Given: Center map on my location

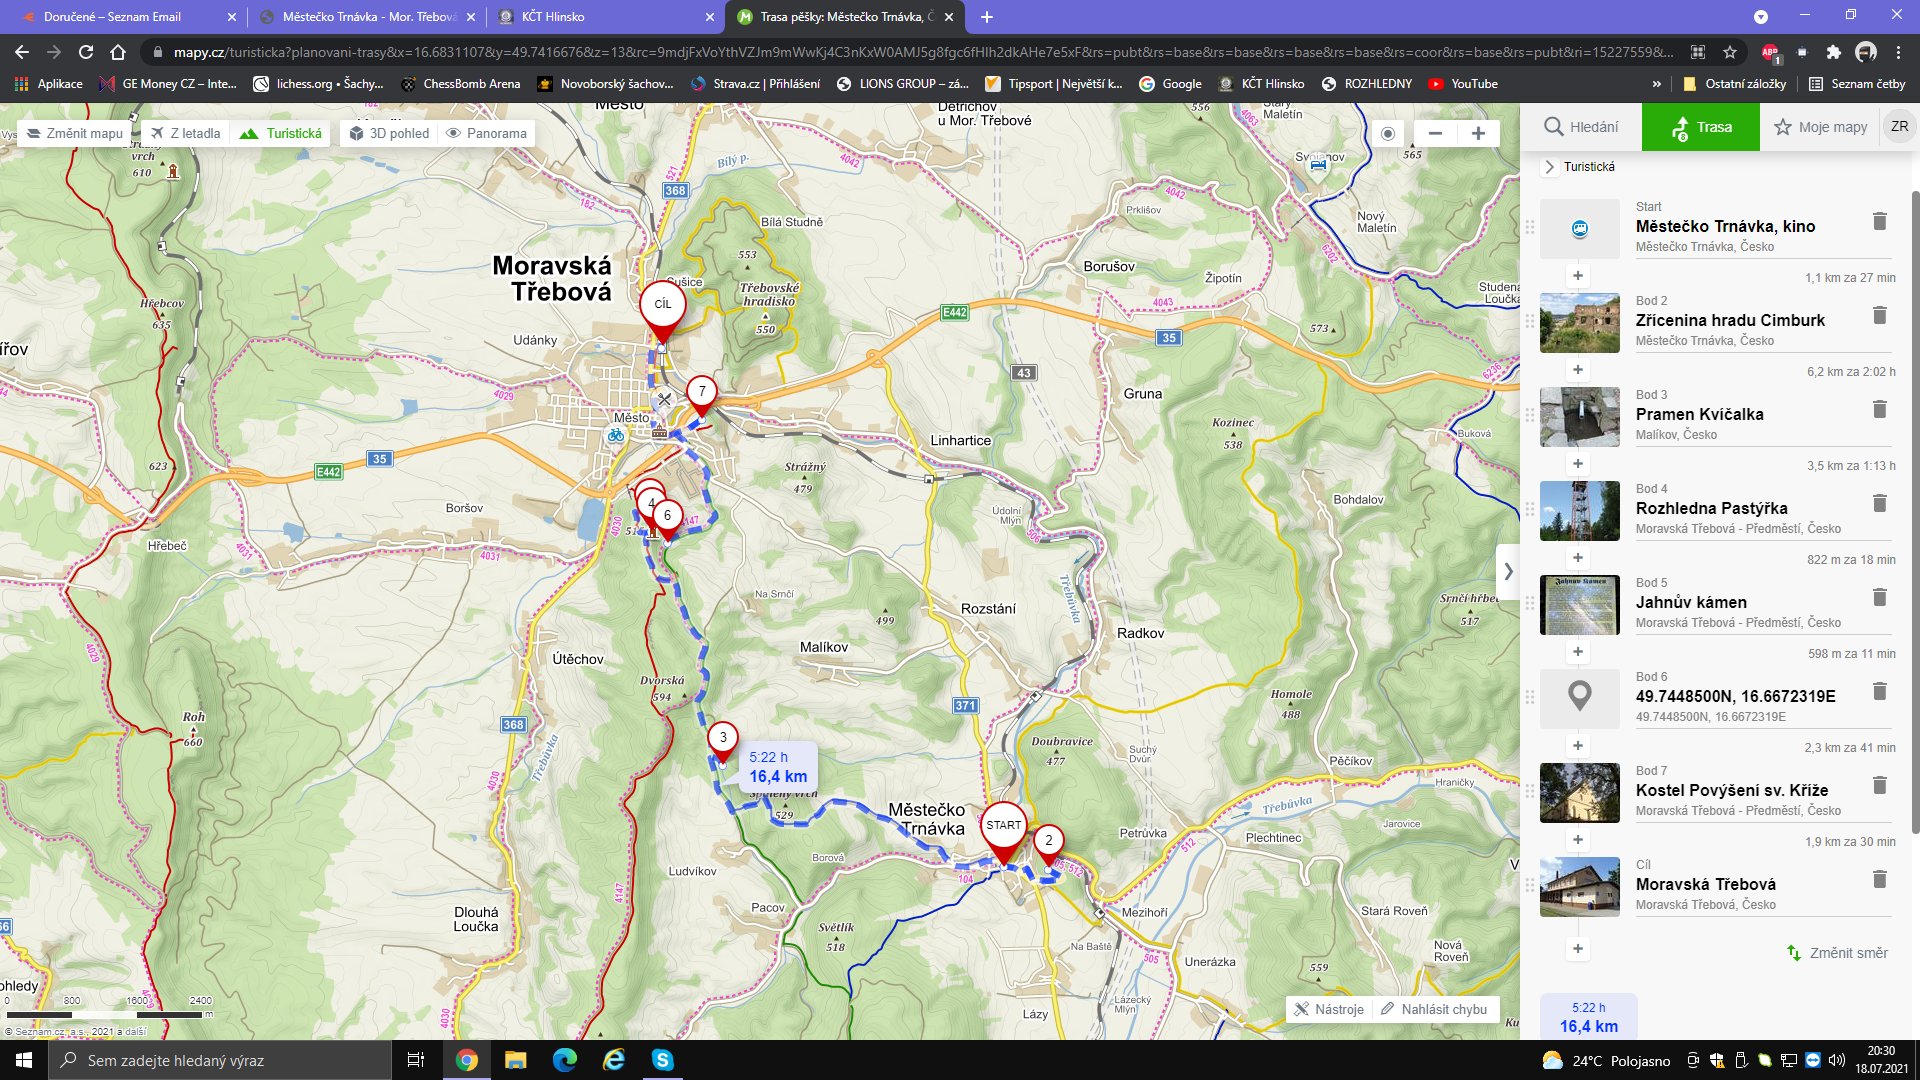Looking at the screenshot, I should (1387, 133).
